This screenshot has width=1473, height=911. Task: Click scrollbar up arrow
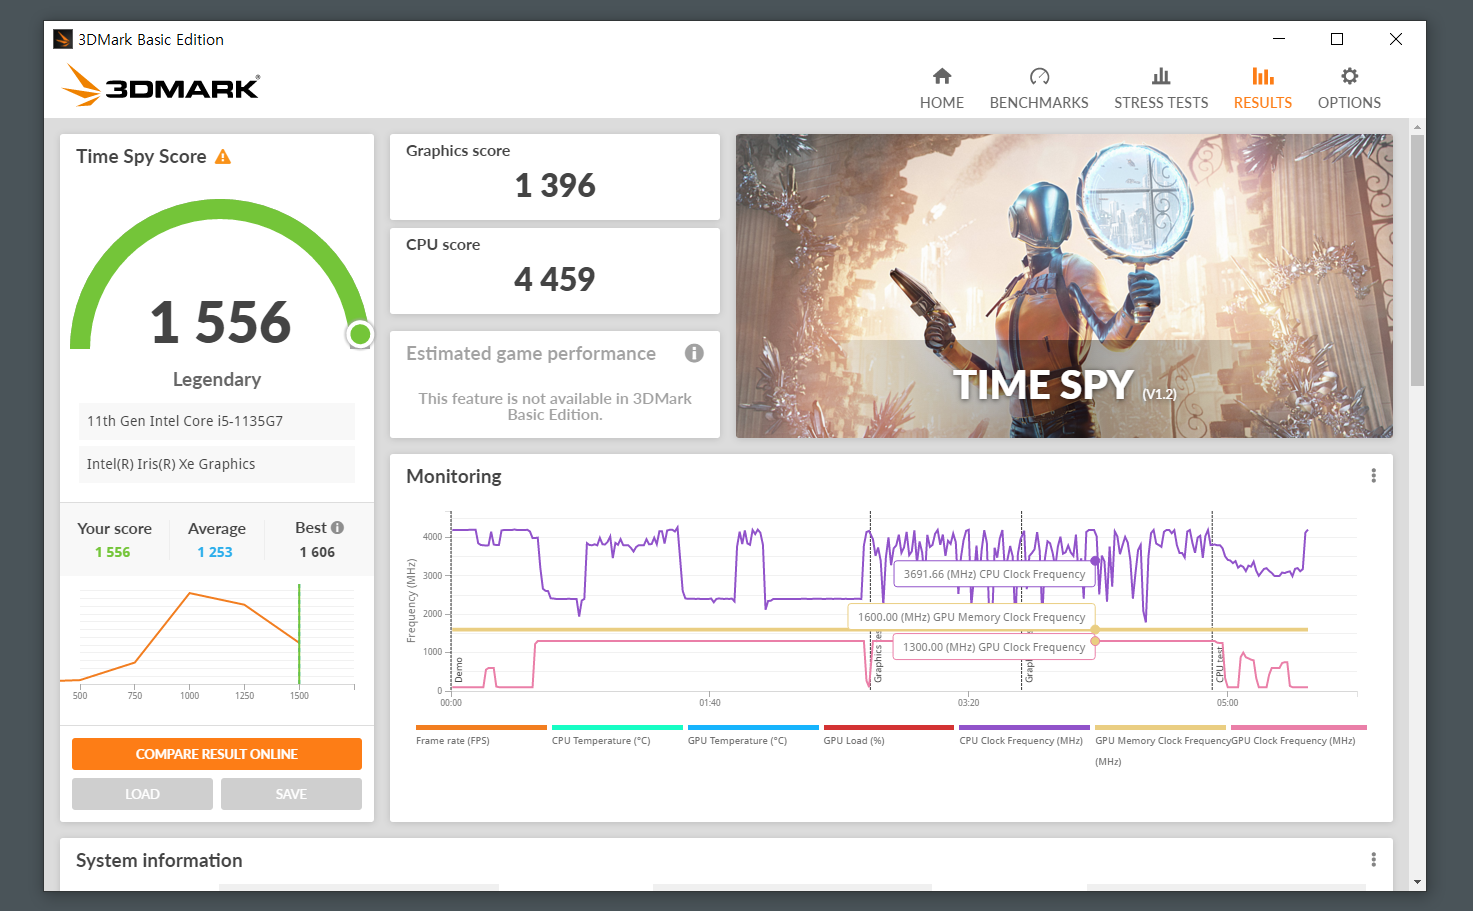click(x=1417, y=127)
